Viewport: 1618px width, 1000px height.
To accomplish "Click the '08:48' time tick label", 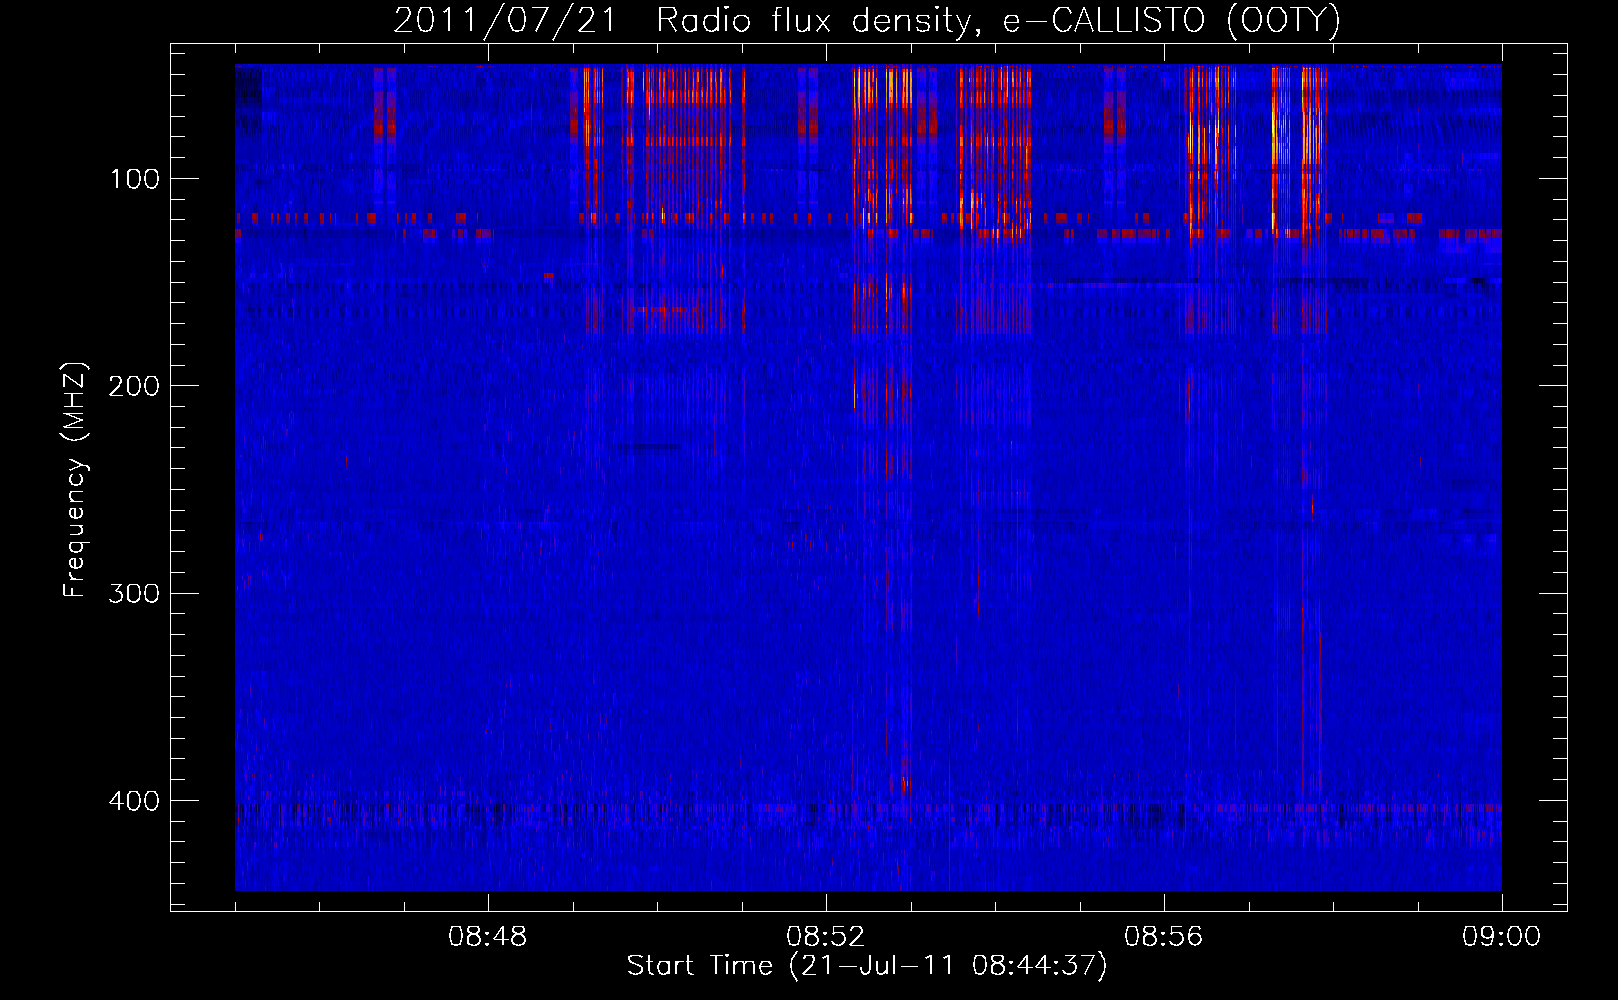I will [488, 936].
